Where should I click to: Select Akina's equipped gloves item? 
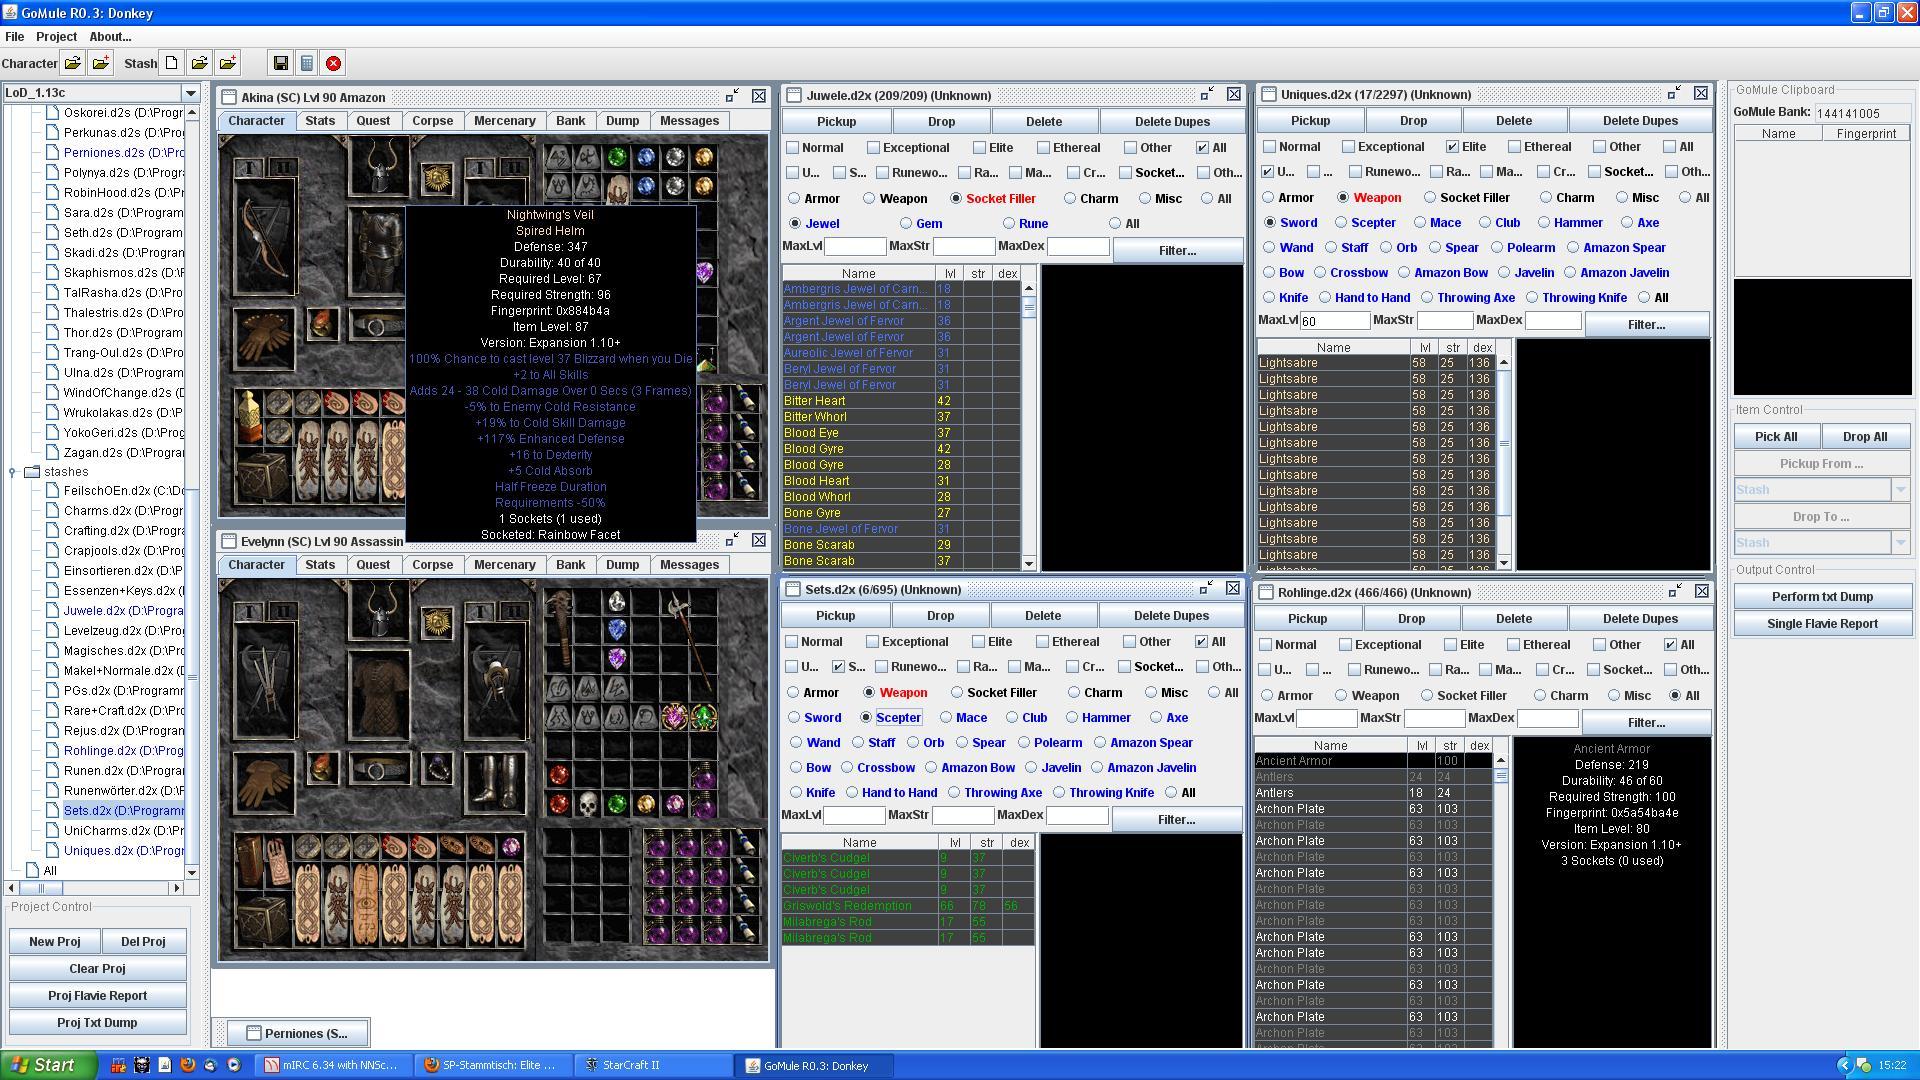(265, 338)
